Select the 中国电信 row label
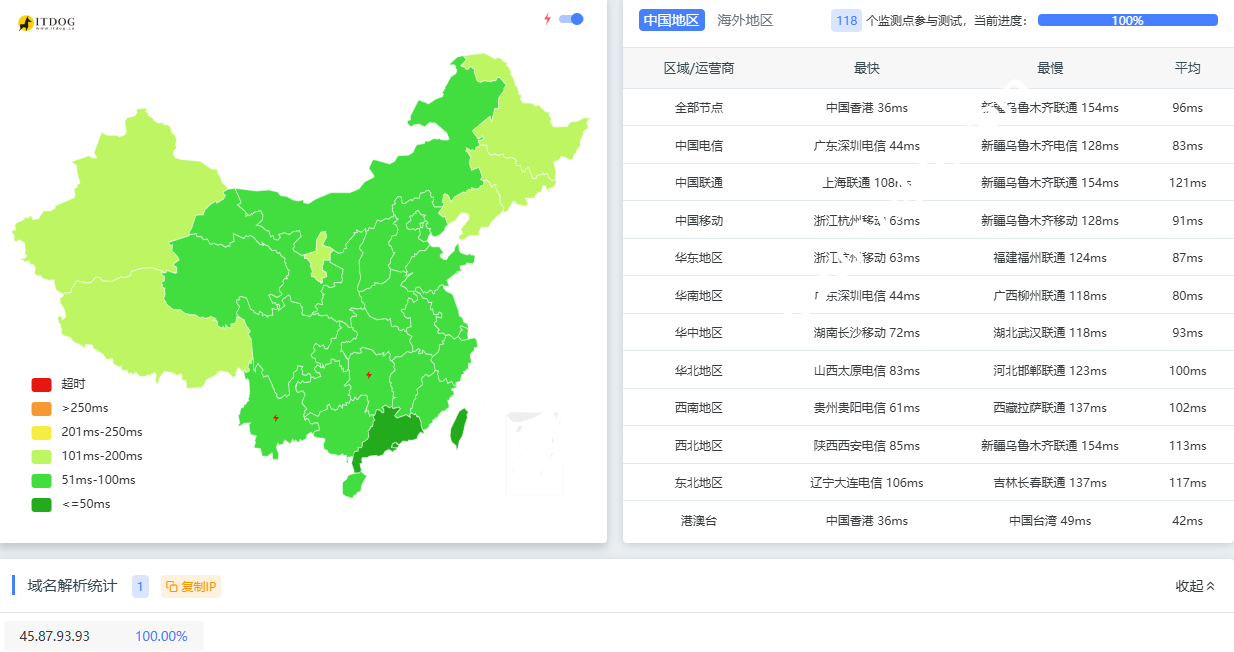The width and height of the screenshot is (1234, 652). (699, 145)
